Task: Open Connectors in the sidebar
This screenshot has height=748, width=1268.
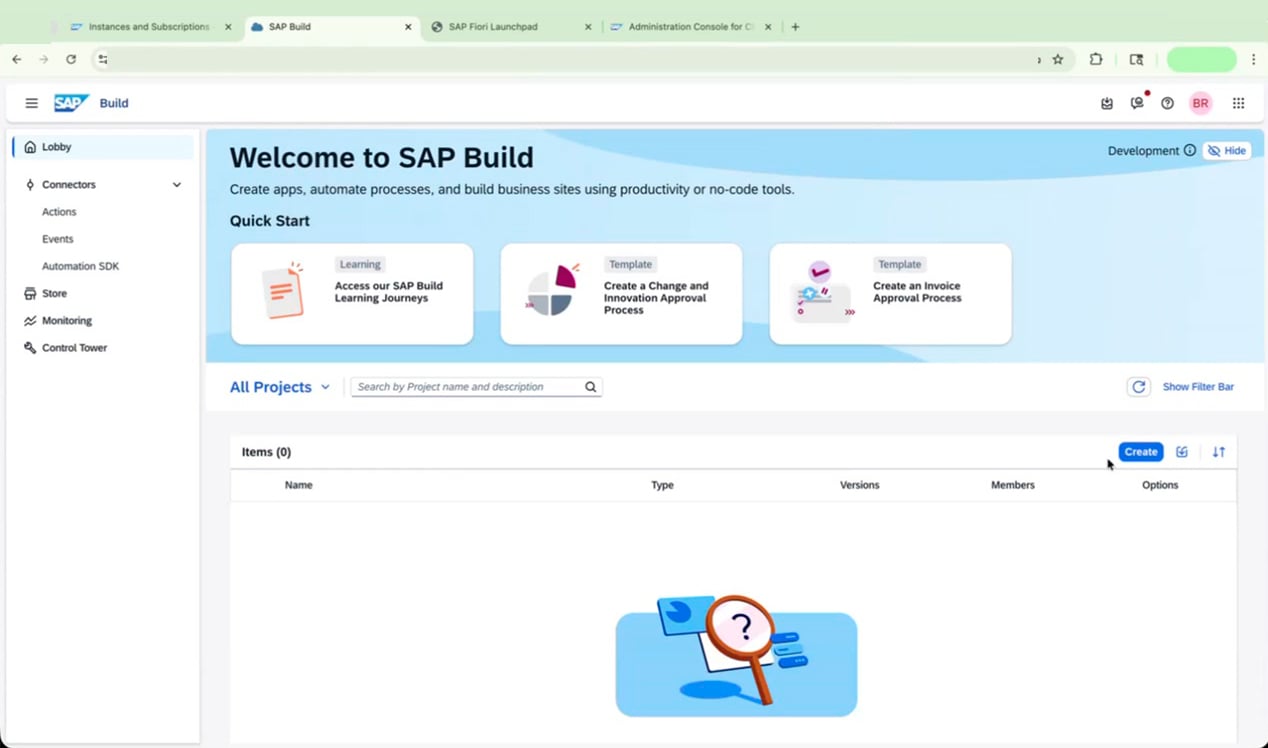Action: point(69,185)
